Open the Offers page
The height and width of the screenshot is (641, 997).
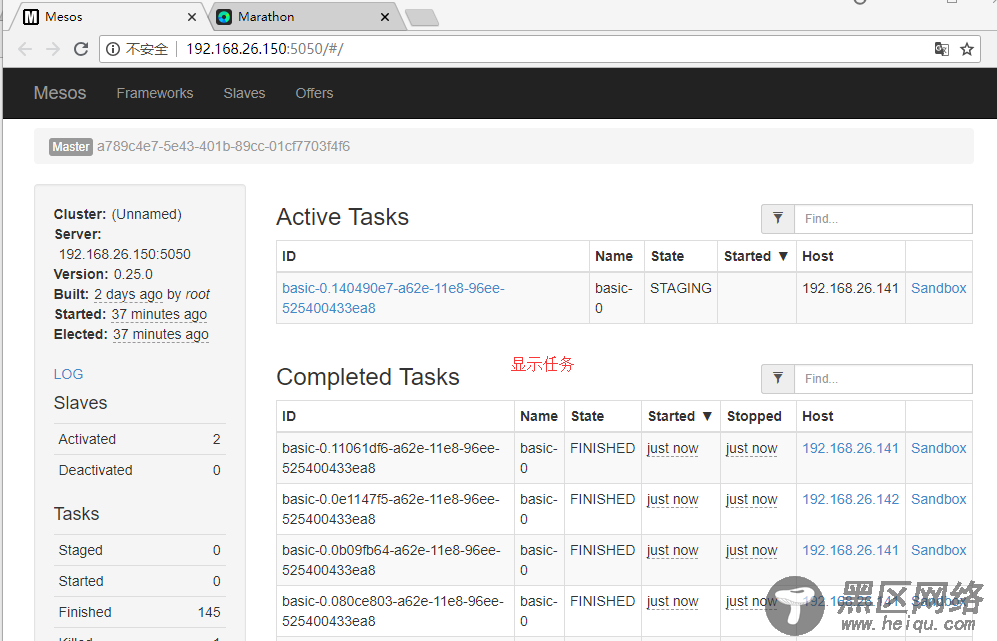coord(314,93)
